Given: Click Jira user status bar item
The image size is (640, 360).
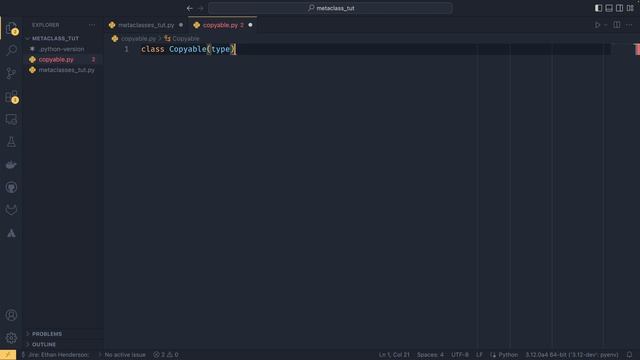Looking at the screenshot, I should tap(55, 355).
